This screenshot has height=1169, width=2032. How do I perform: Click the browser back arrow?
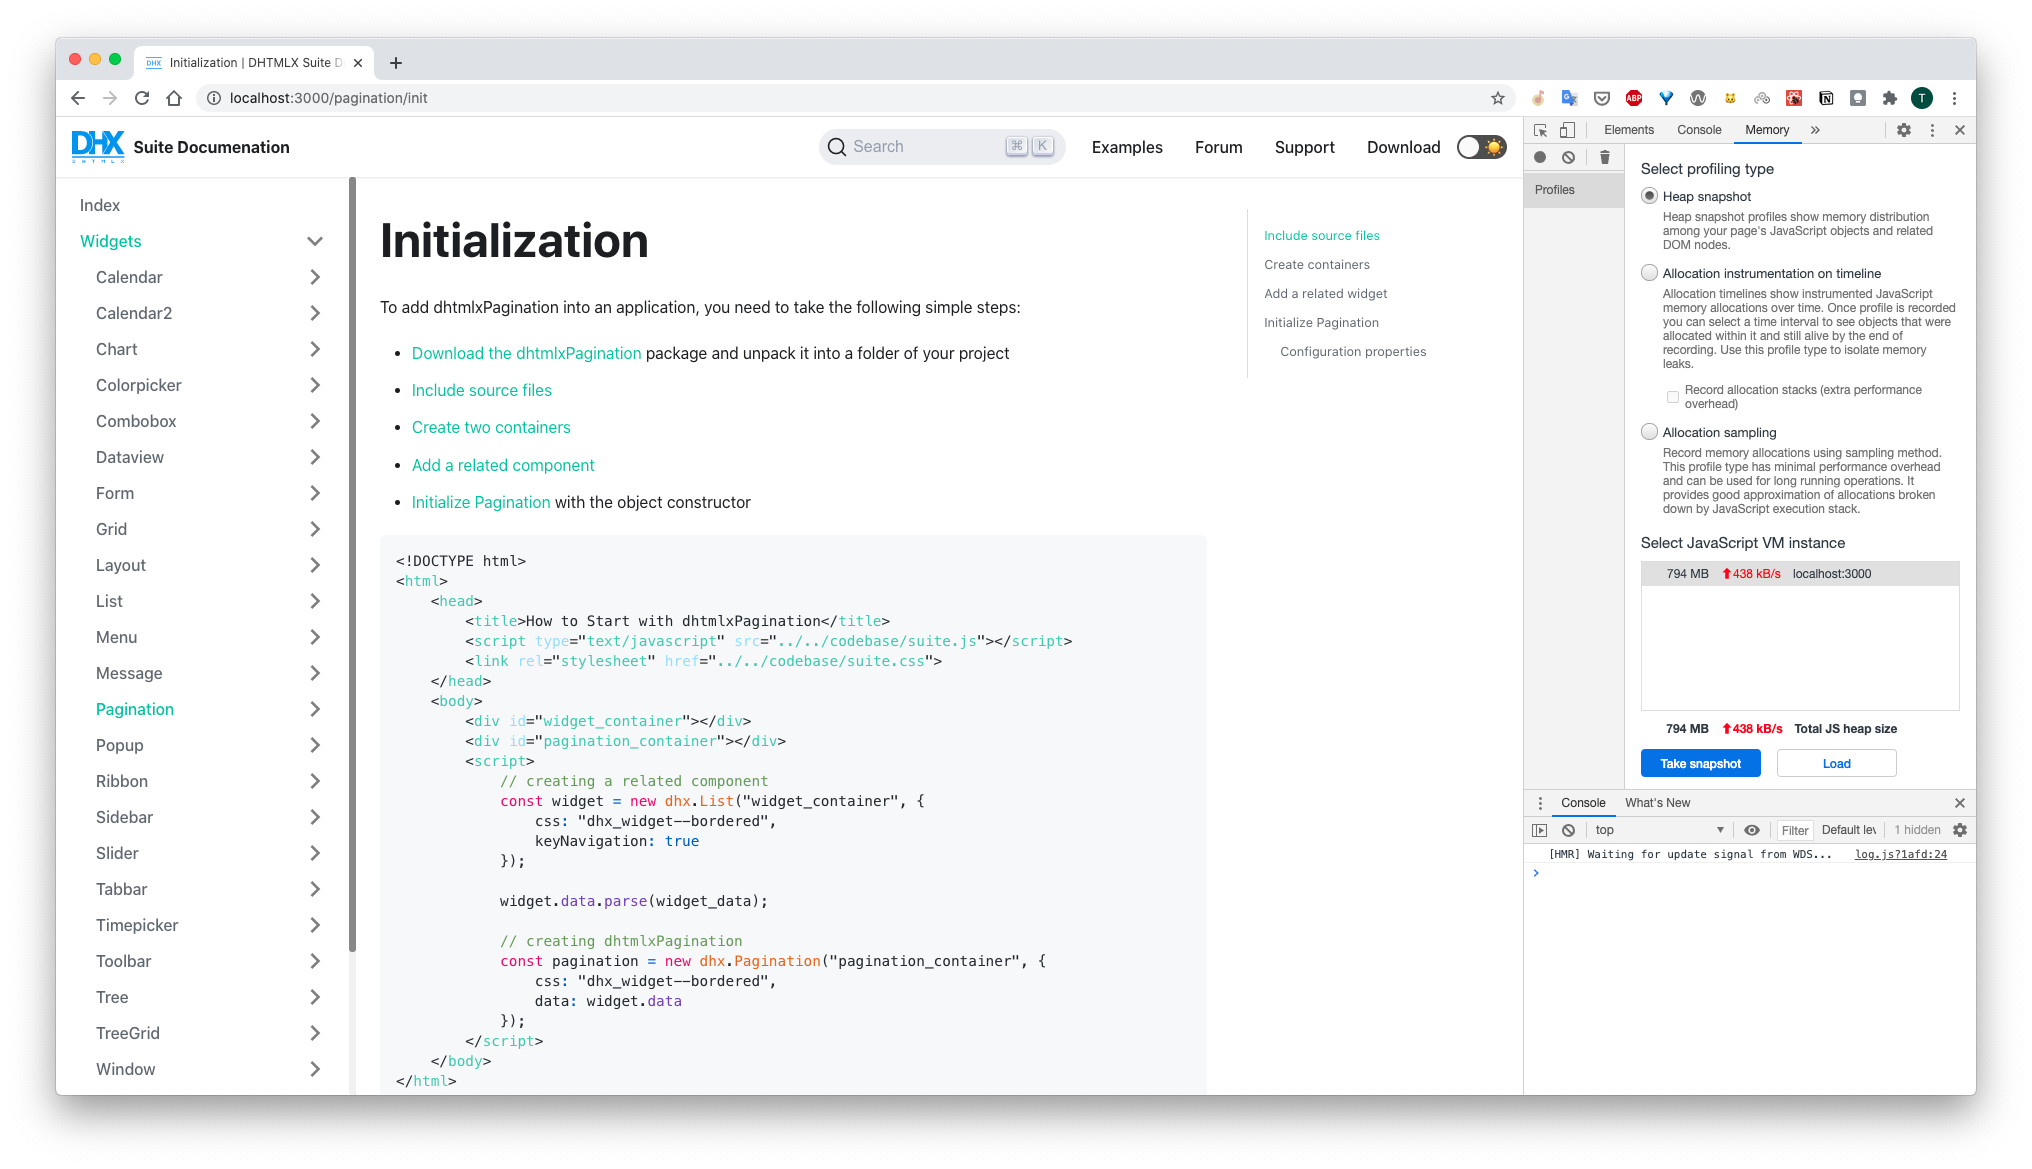point(78,98)
